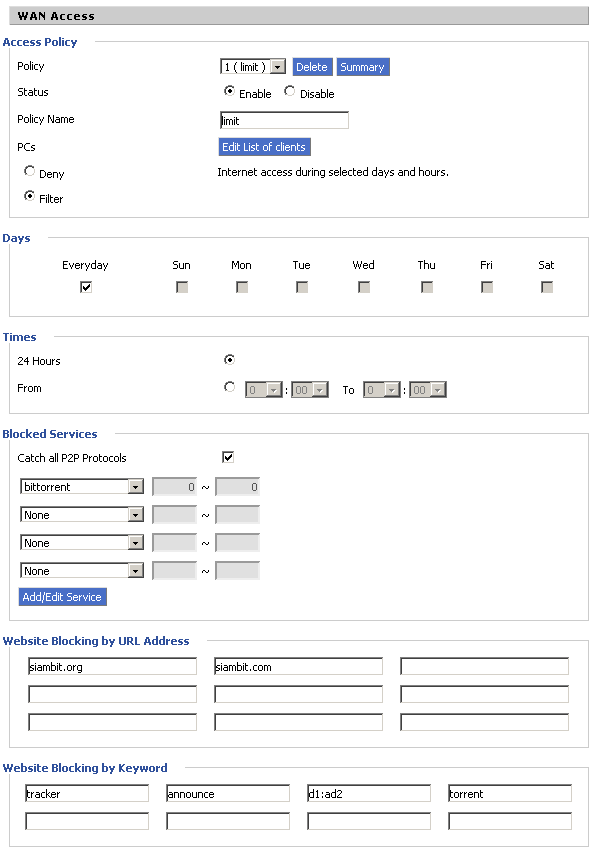Click the empty third URL field in first row
This screenshot has height=854, width=596.
[484, 667]
